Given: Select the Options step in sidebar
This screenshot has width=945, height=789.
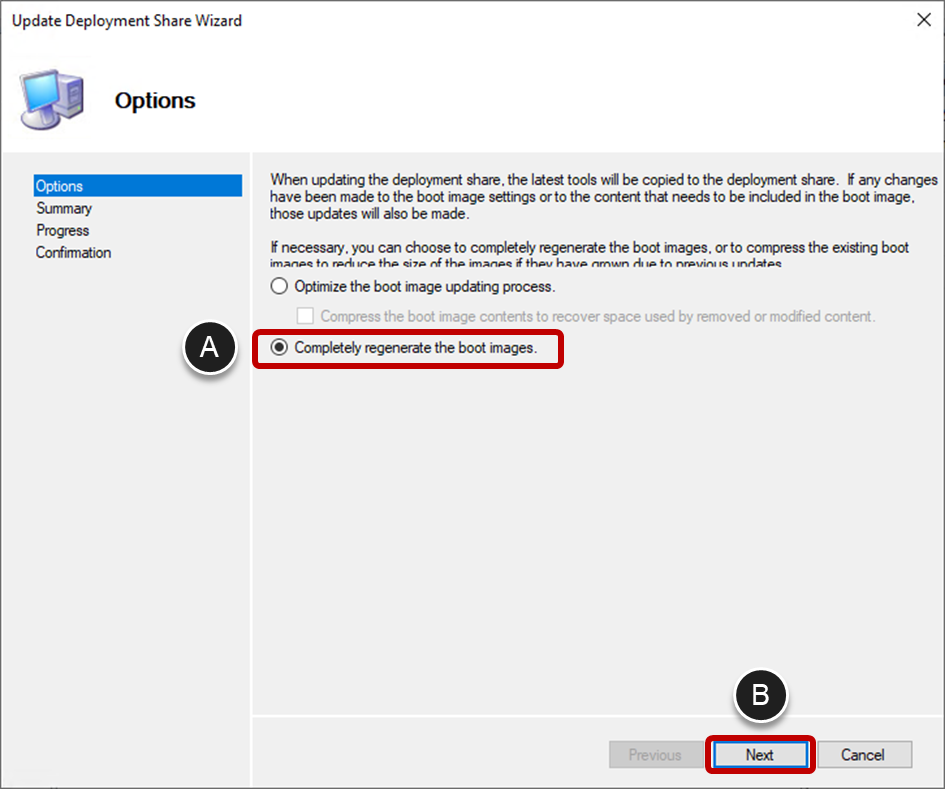Looking at the screenshot, I should click(x=60, y=185).
